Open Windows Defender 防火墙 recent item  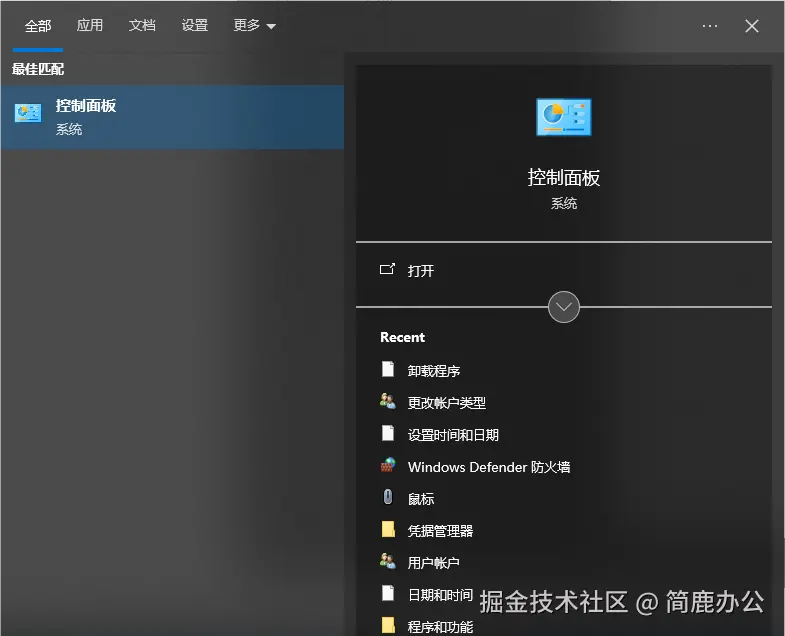(489, 467)
